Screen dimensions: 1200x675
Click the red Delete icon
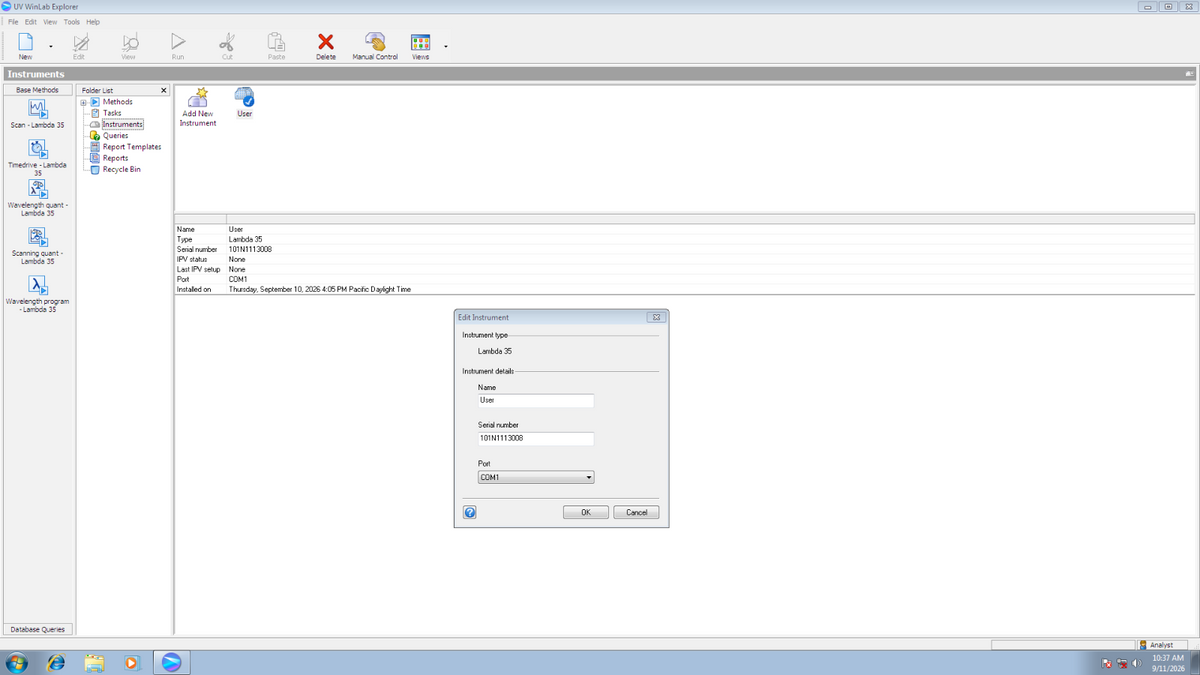326,42
